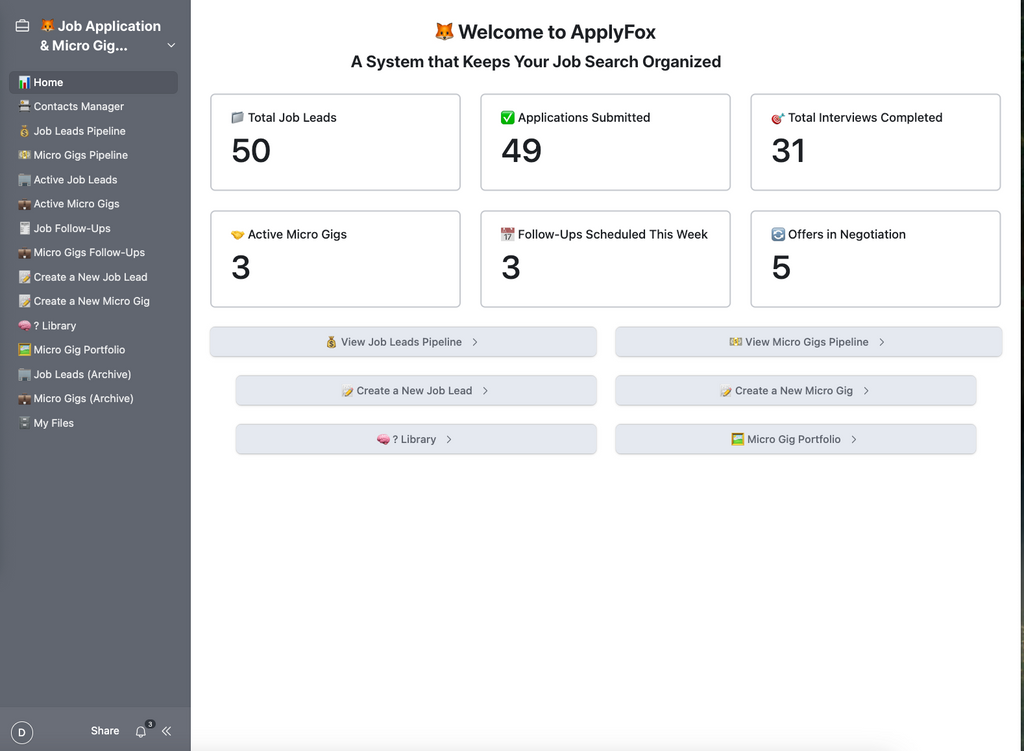Image resolution: width=1024 pixels, height=751 pixels.
Task: Click the ? Library button in the main panel
Action: 416,439
